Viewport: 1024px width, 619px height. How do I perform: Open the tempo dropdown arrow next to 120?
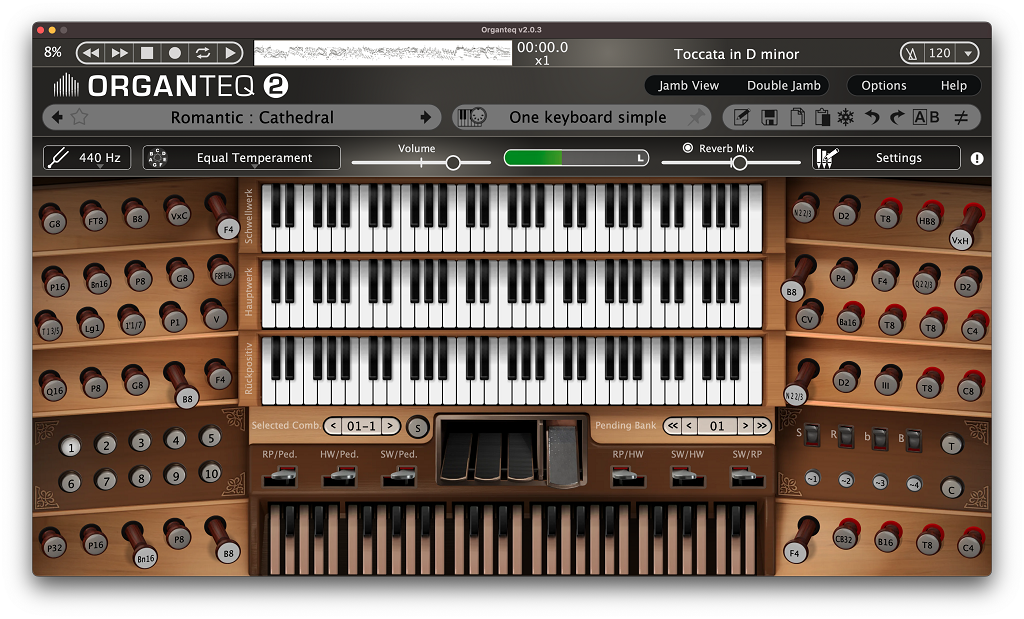point(968,53)
